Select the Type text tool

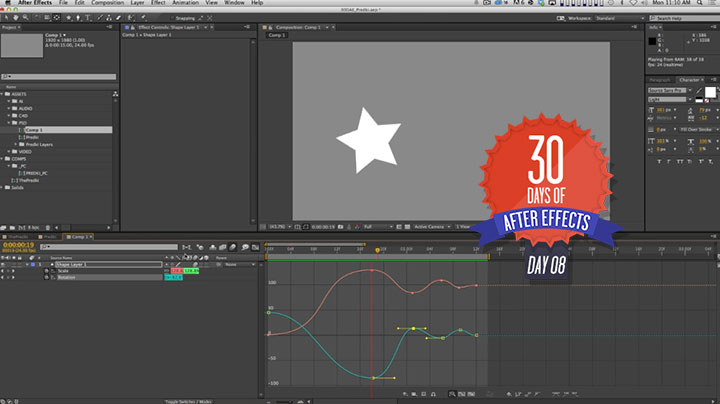coord(88,17)
